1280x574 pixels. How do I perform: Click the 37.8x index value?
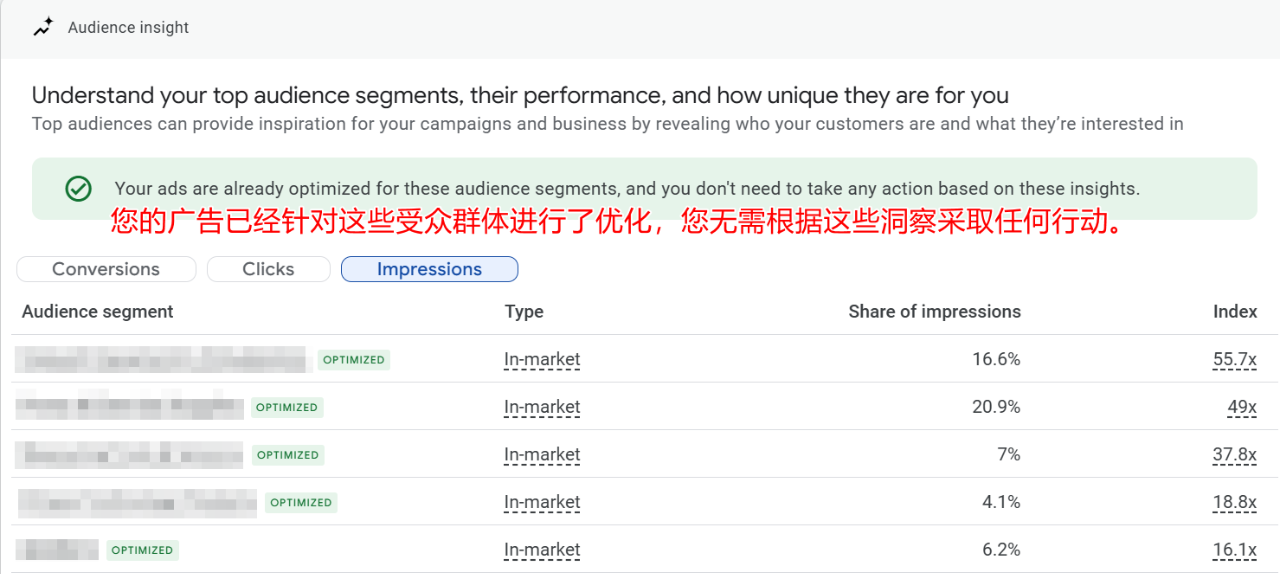click(x=1234, y=455)
